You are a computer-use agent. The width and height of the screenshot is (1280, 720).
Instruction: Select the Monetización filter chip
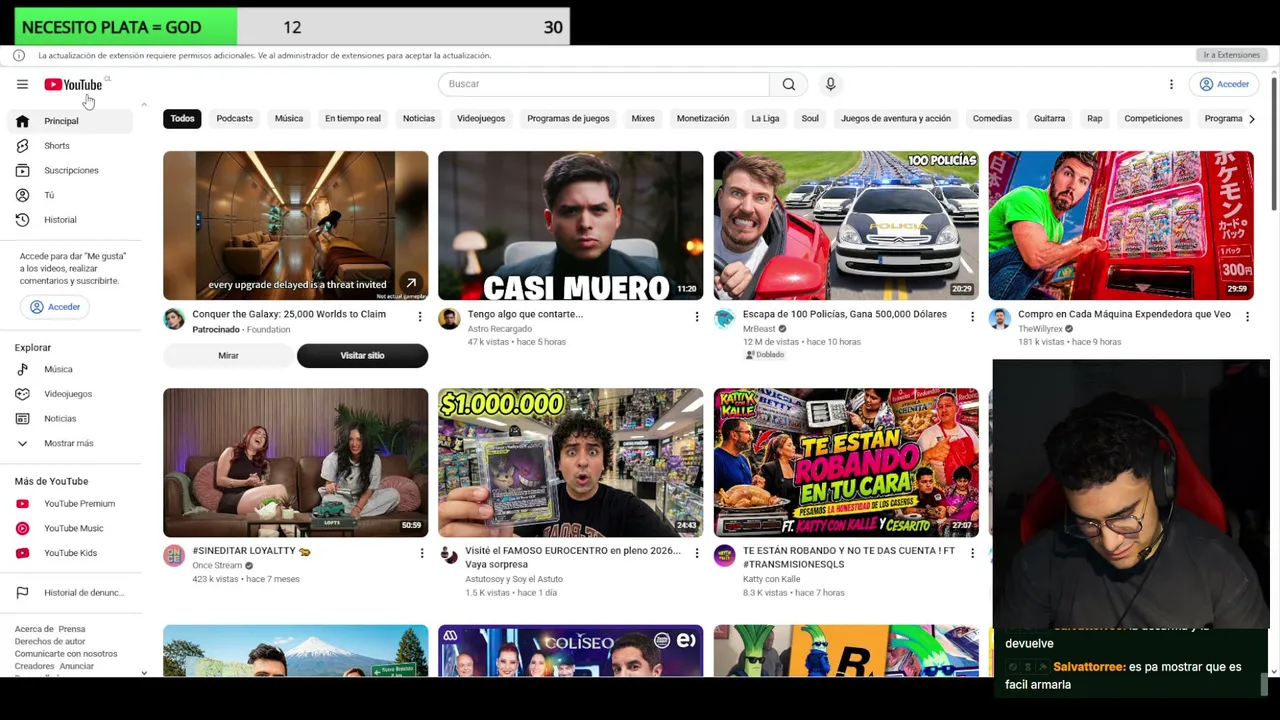coord(703,119)
